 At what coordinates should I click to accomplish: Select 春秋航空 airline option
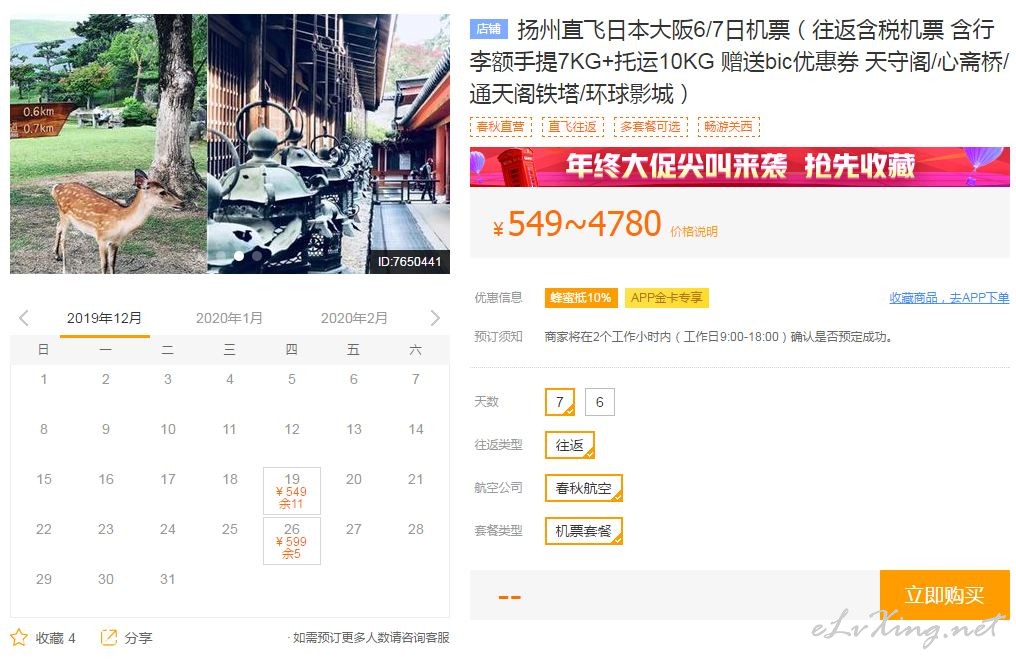584,488
